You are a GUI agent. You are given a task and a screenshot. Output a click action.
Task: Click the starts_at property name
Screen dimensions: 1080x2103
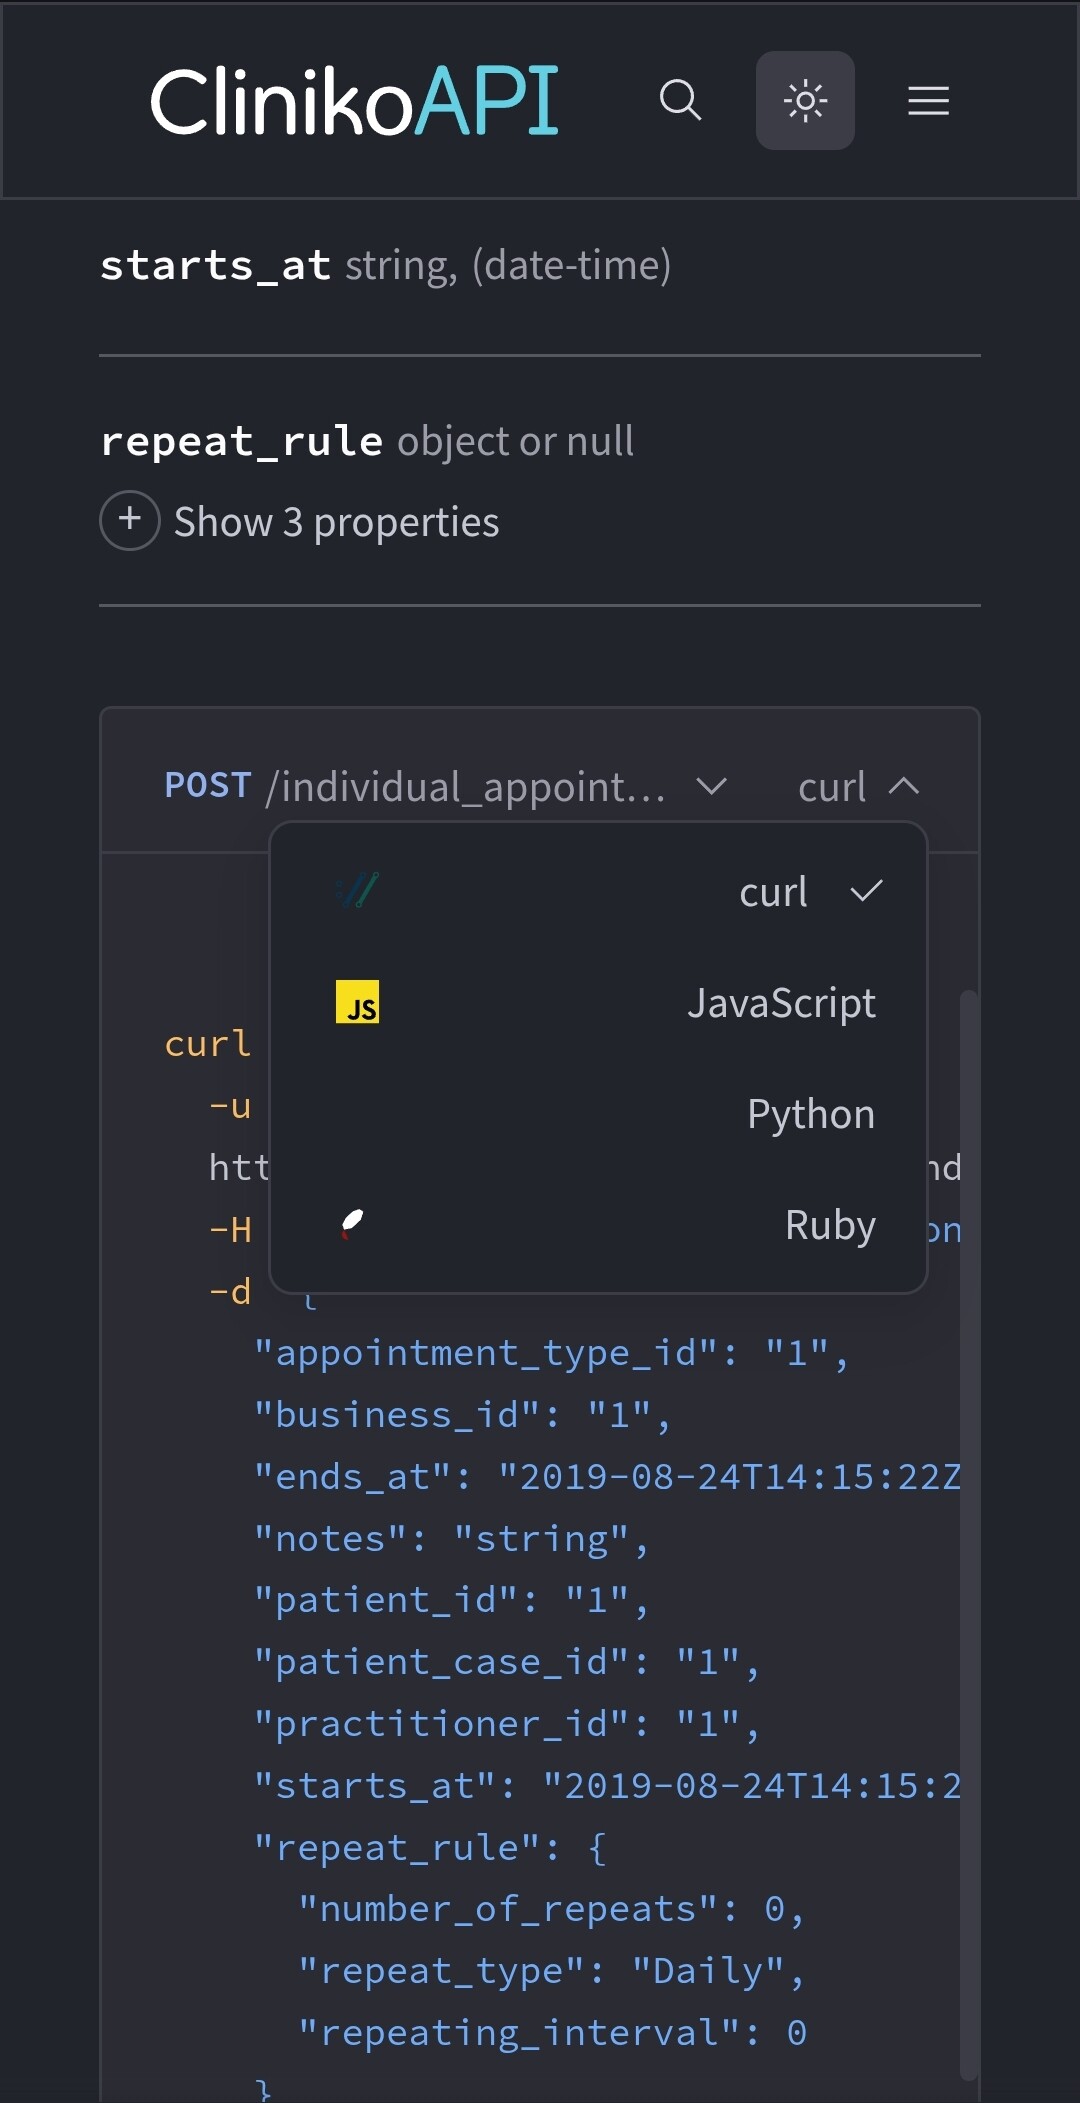pyautogui.click(x=215, y=266)
